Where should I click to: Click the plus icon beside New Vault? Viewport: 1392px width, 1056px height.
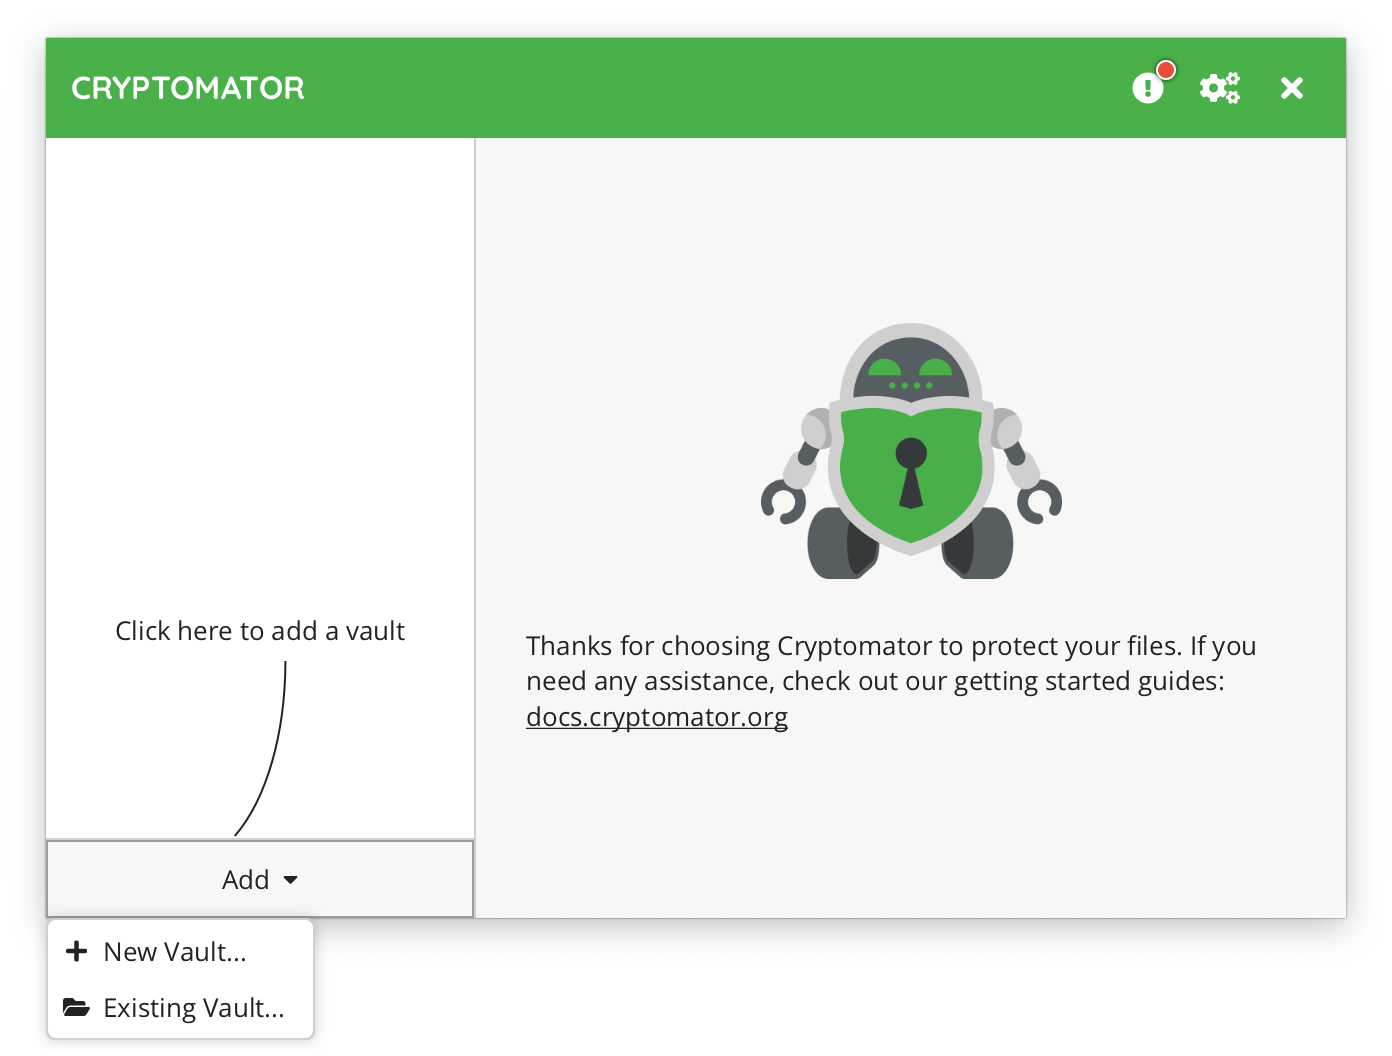(76, 951)
